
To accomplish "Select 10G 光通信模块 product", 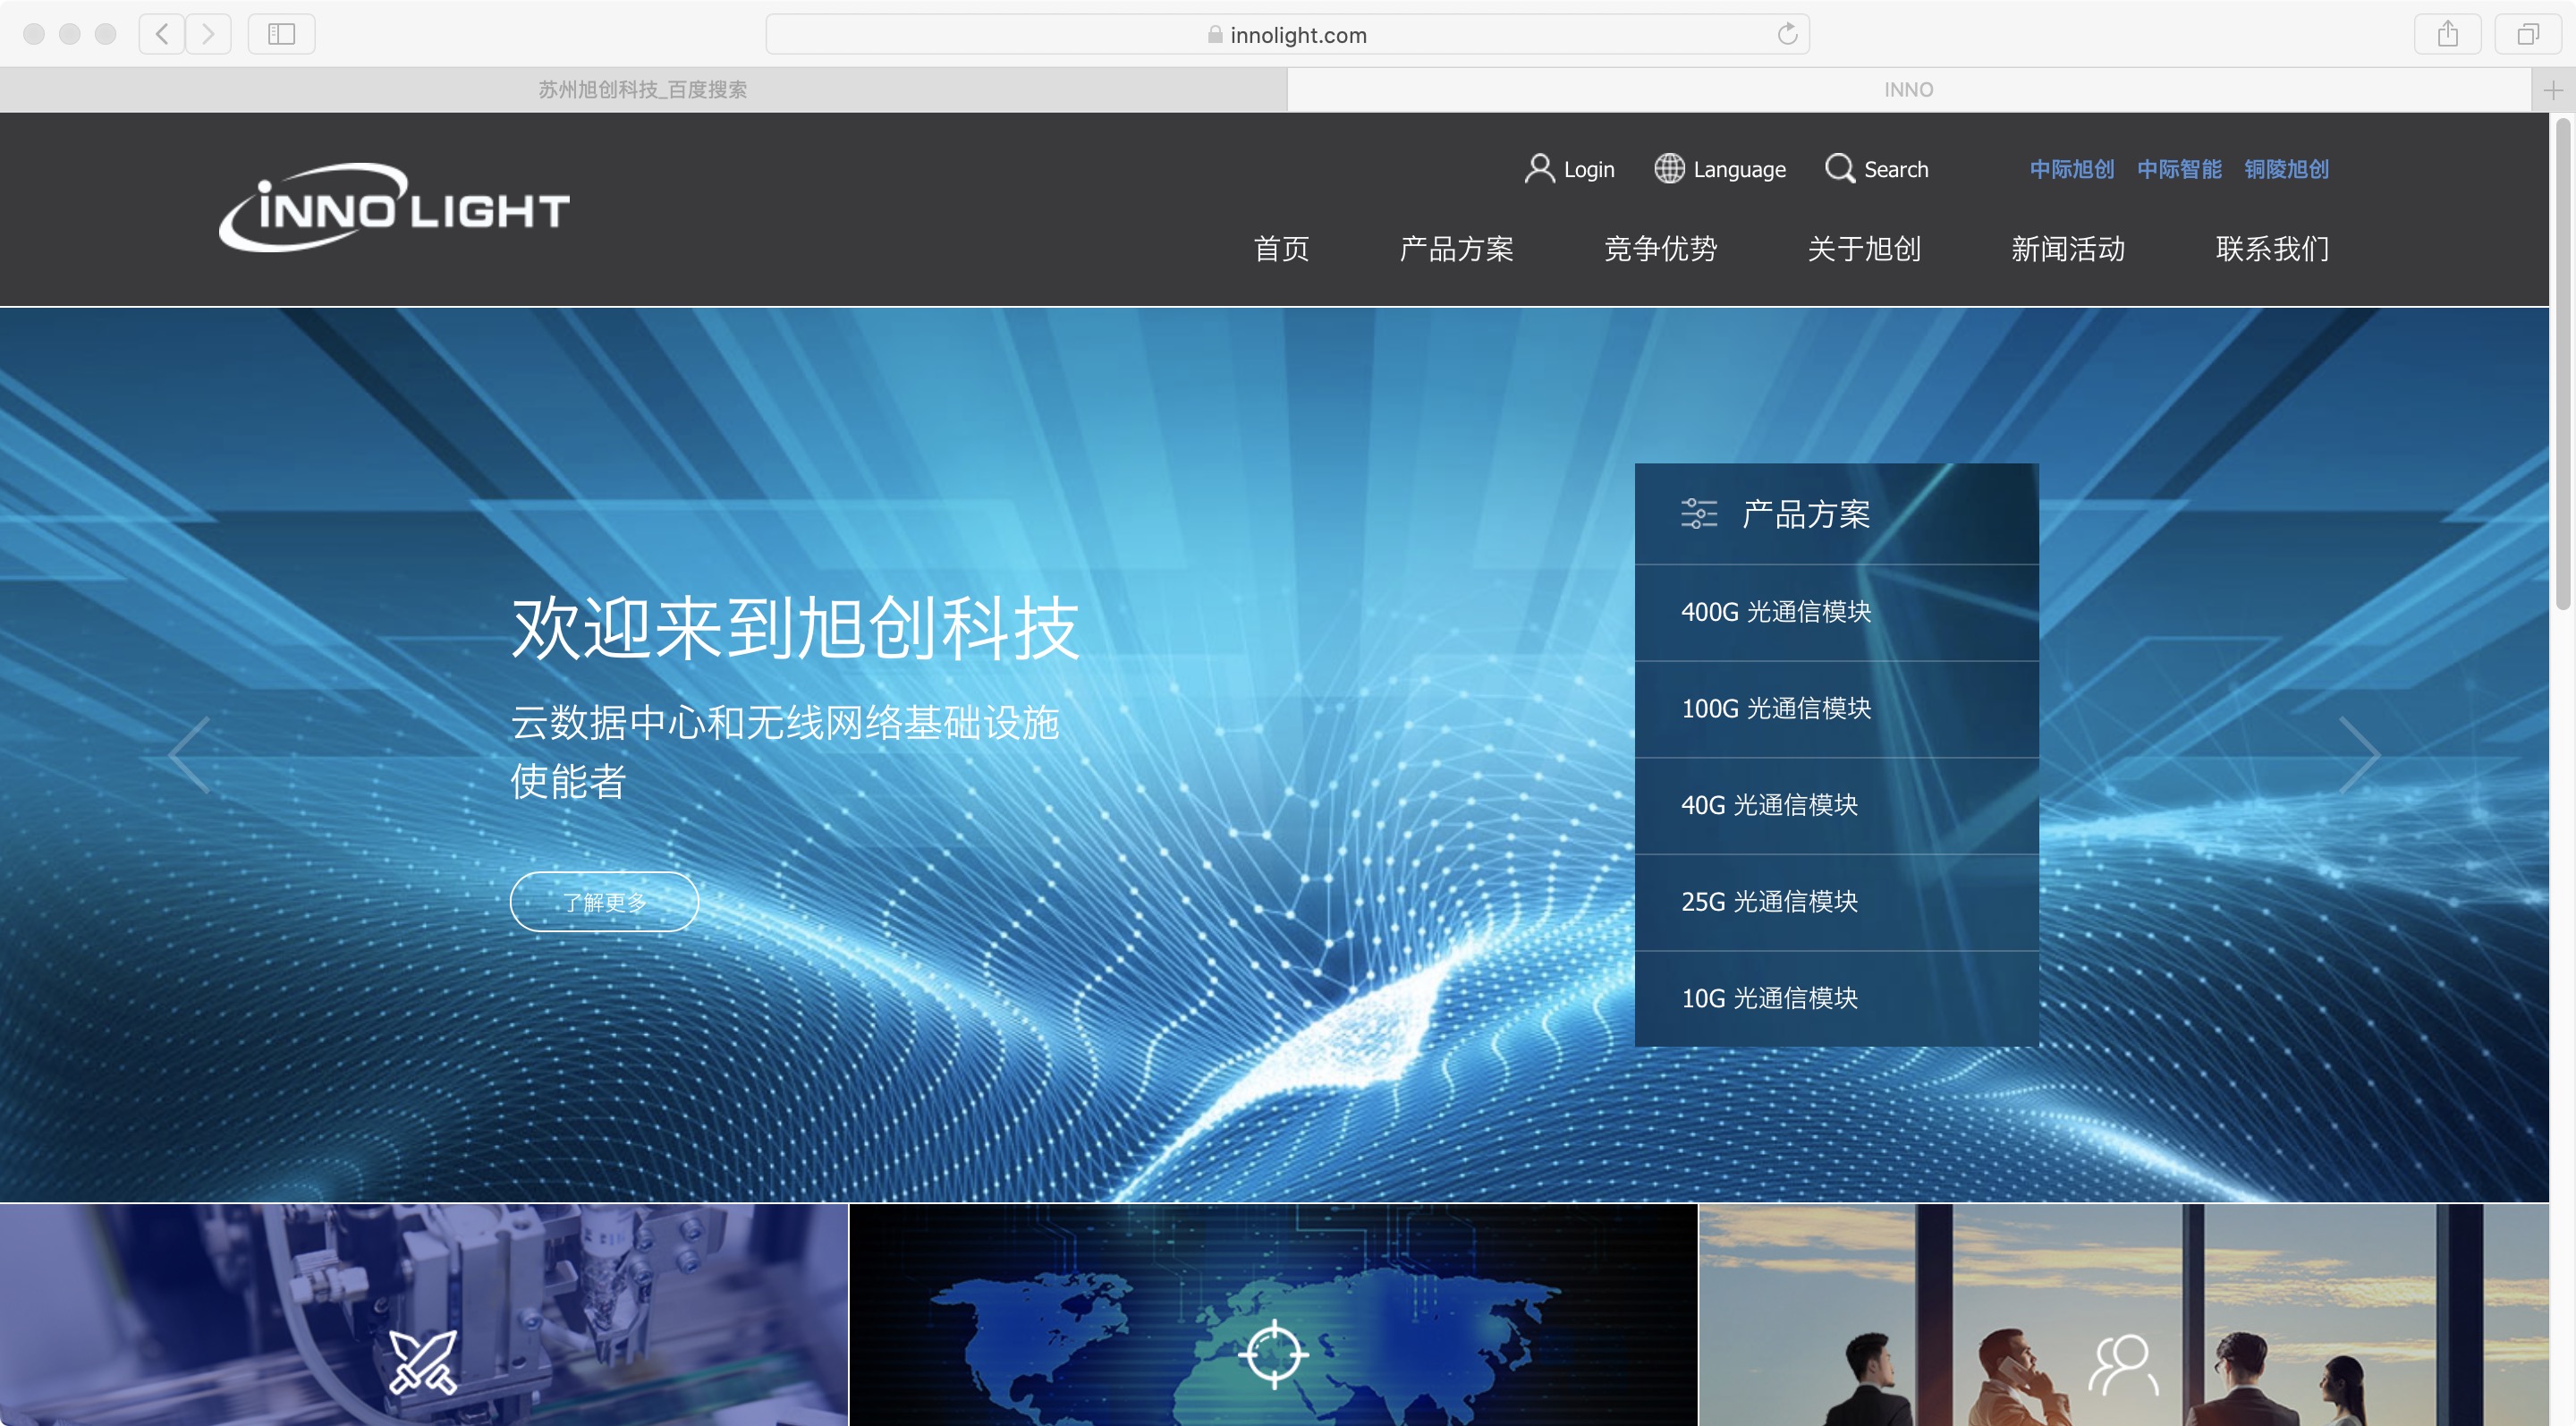I will click(x=1836, y=999).
